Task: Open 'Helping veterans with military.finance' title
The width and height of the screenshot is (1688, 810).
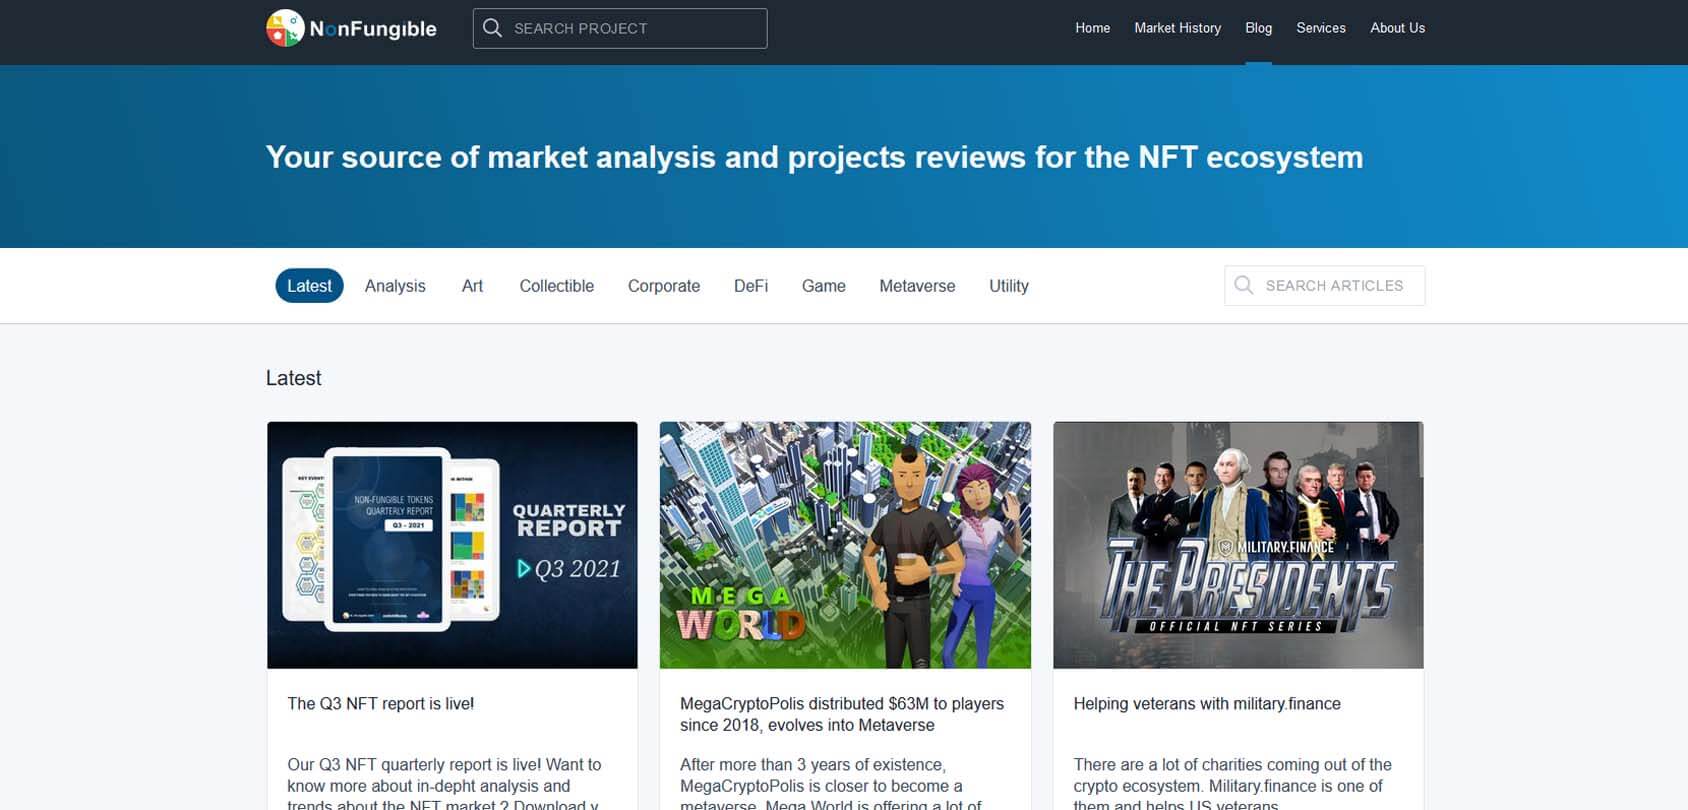Action: click(x=1207, y=704)
